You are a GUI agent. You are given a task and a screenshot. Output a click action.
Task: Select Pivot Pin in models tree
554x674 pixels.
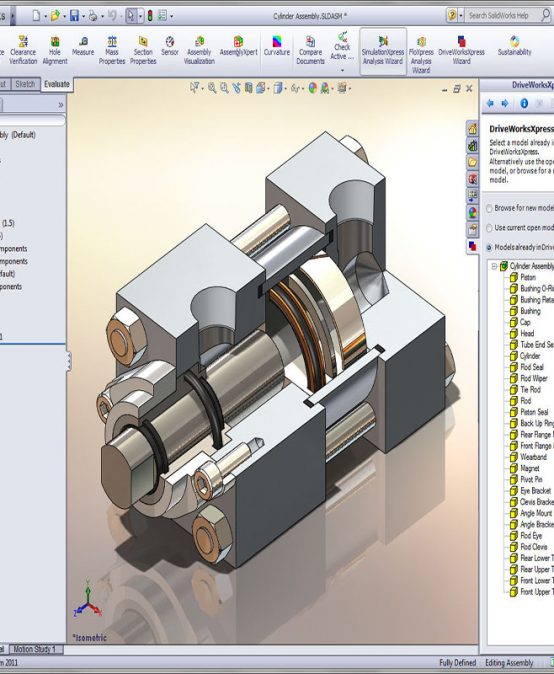(x=531, y=479)
